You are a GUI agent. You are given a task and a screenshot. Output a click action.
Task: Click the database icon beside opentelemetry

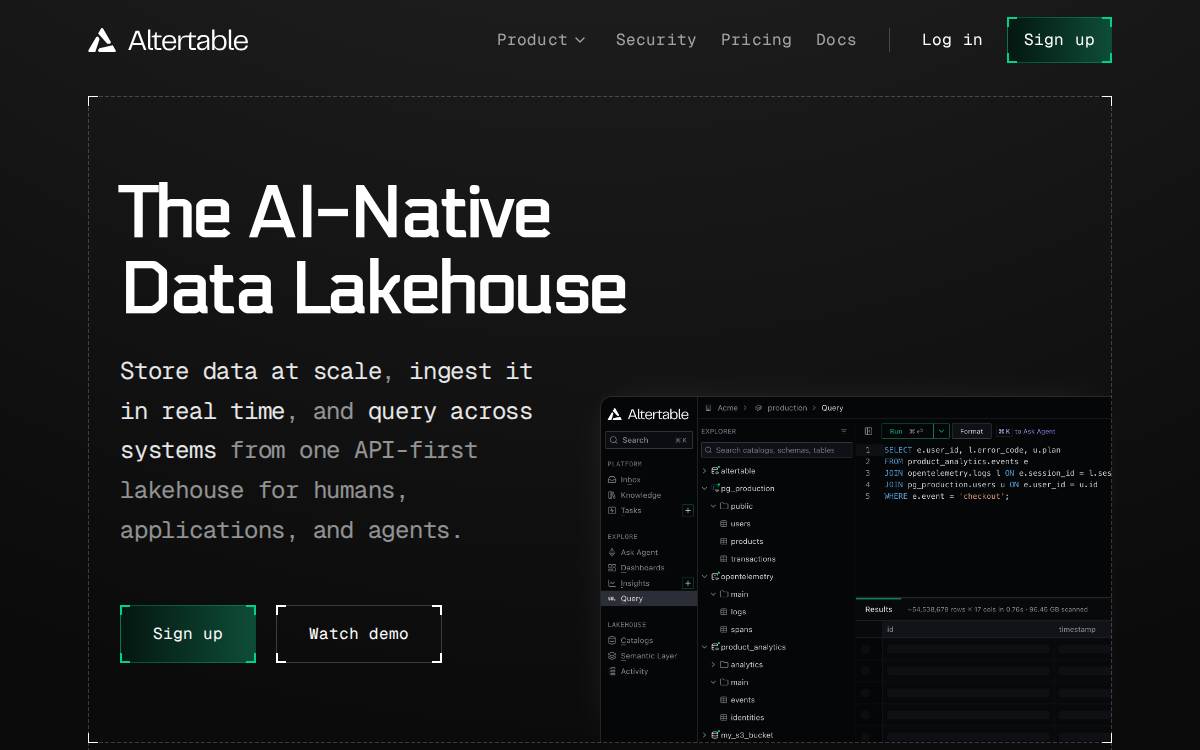pyautogui.click(x=716, y=576)
